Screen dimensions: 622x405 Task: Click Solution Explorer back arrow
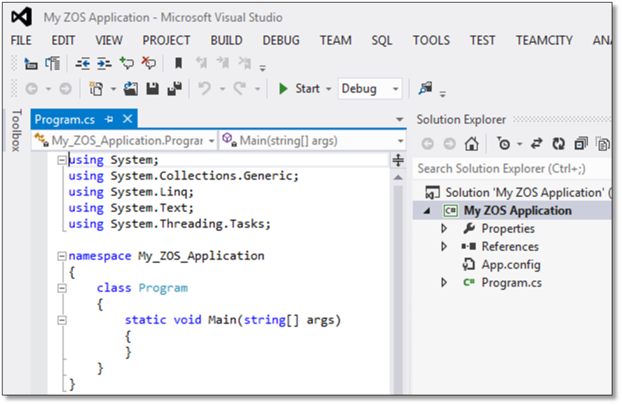[x=428, y=144]
